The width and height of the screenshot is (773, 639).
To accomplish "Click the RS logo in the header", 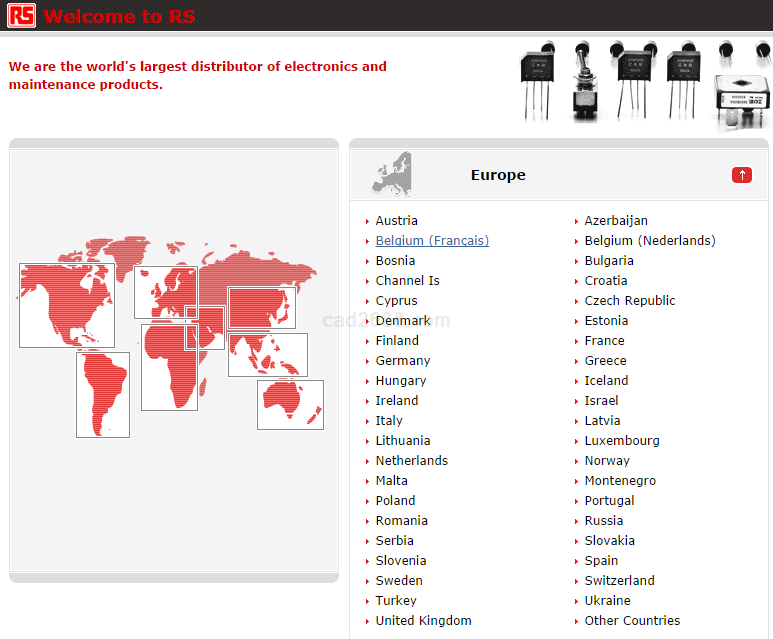I will point(21,15).
